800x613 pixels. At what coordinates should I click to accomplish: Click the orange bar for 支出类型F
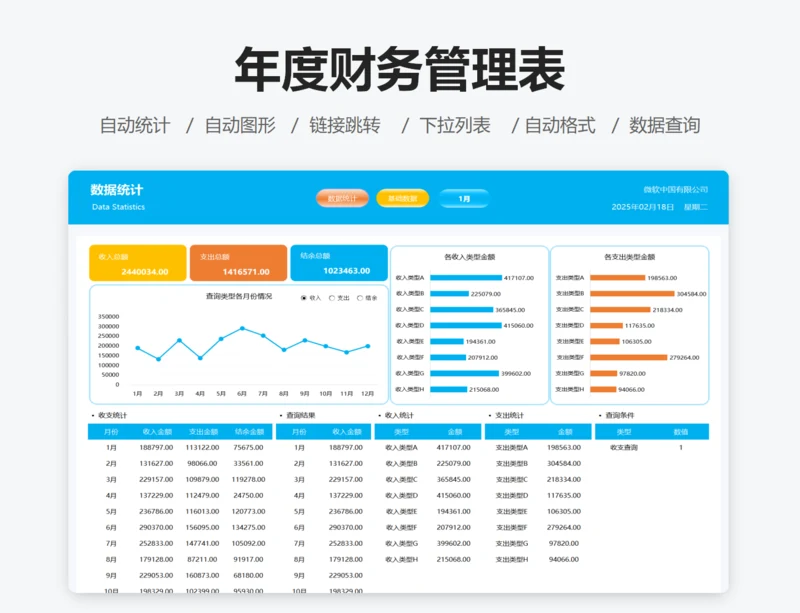pos(629,357)
